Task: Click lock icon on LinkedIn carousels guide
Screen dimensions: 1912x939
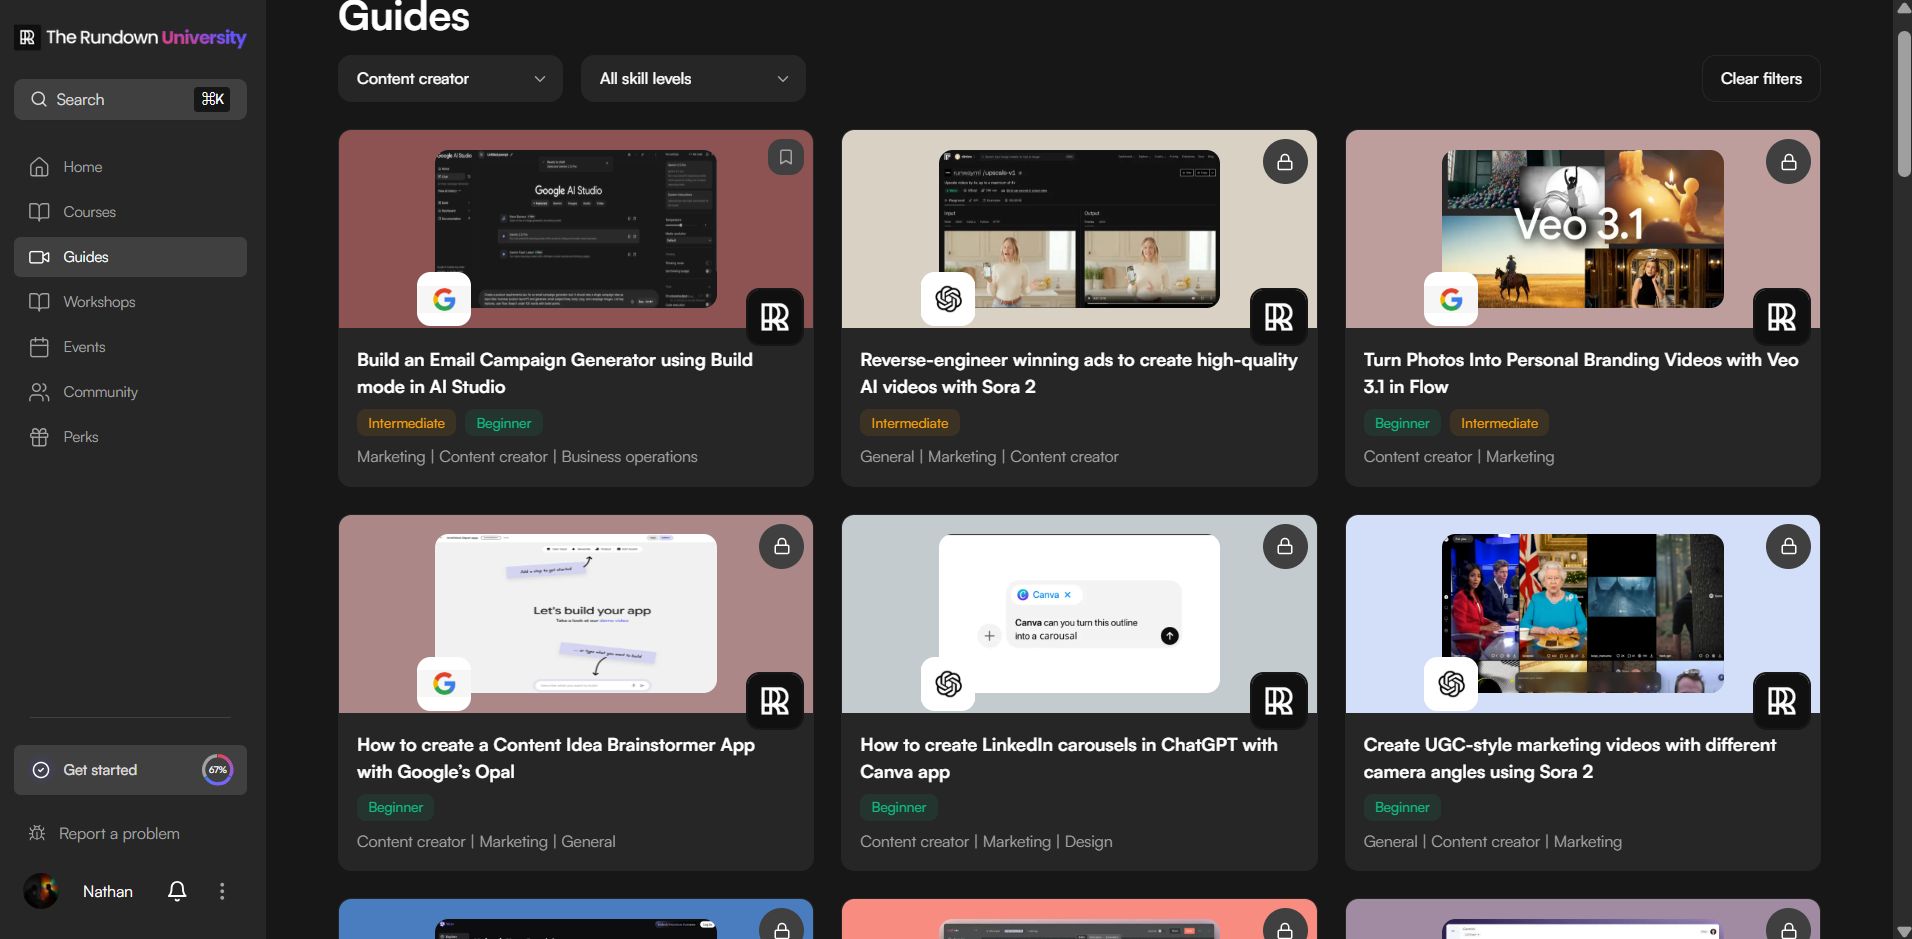Action: [x=1285, y=547]
